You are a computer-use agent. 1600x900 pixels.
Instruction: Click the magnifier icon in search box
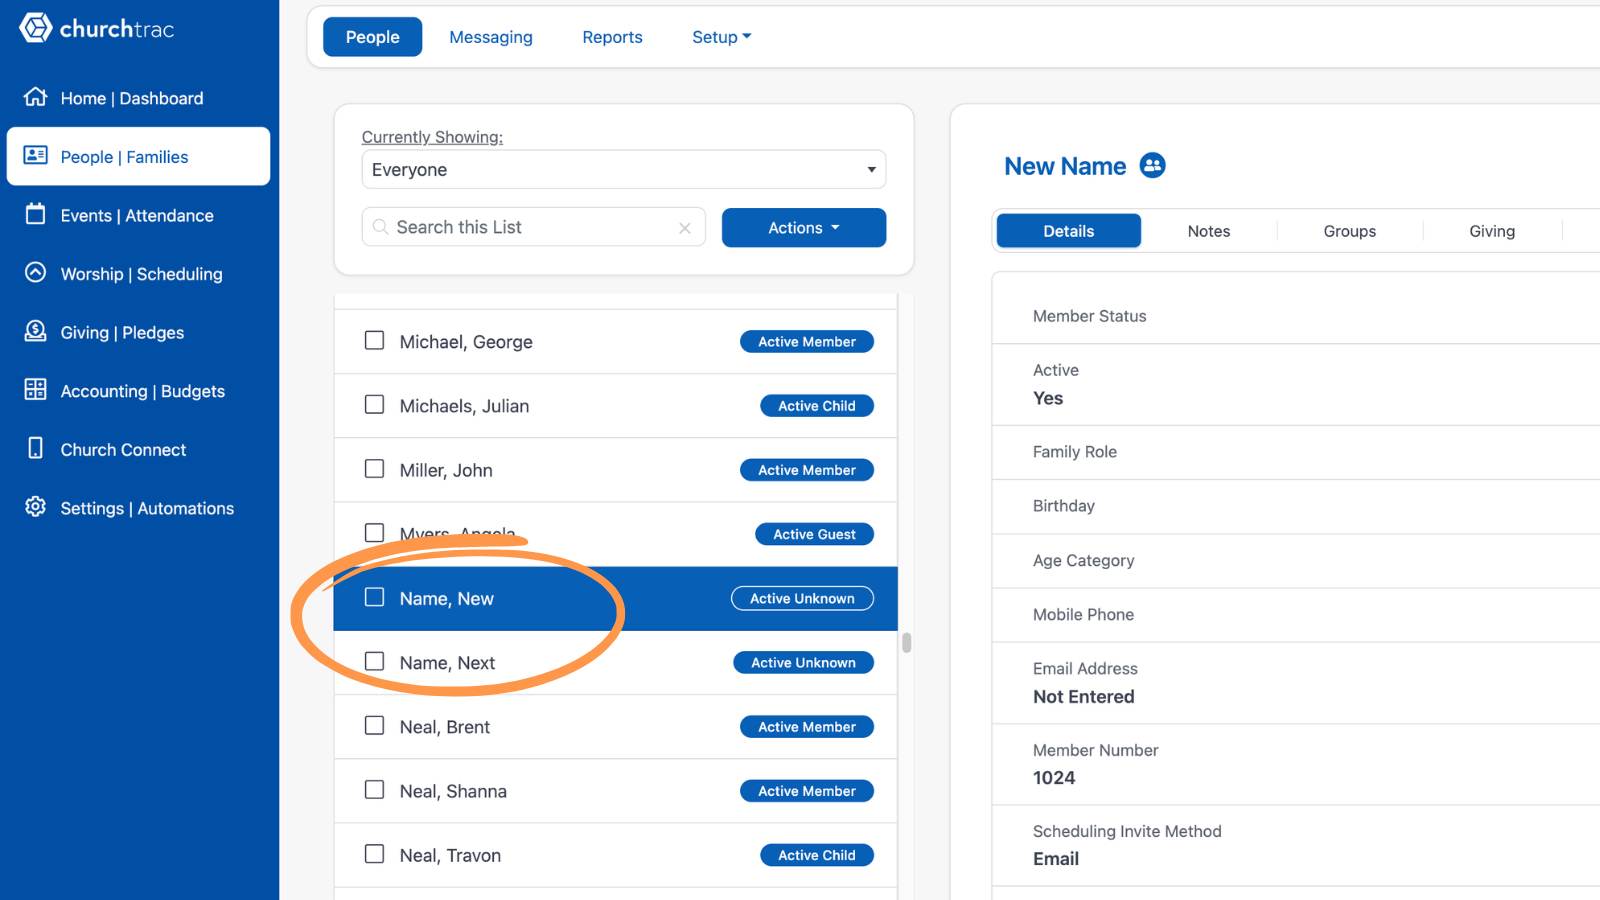click(380, 227)
